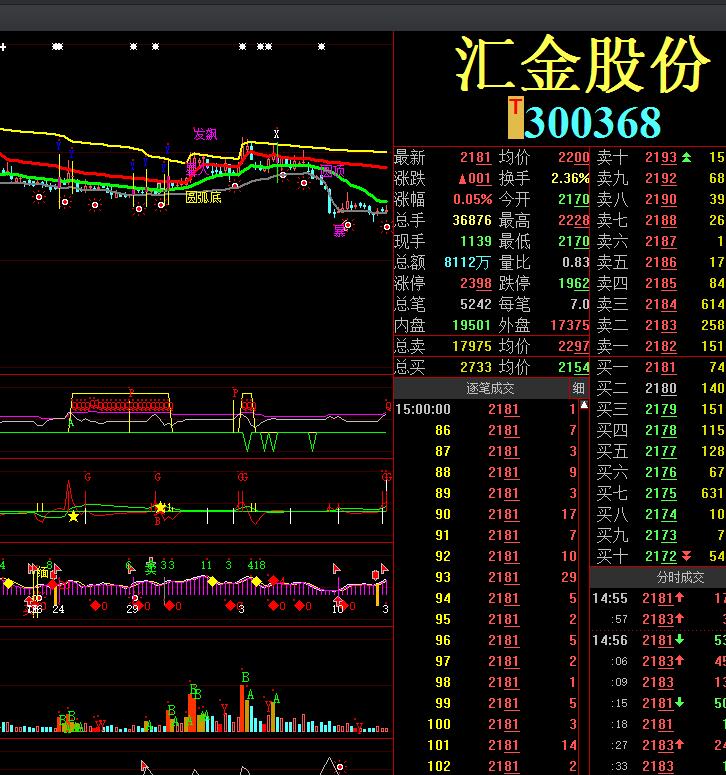Image resolution: width=726 pixels, height=775 pixels.
Task: Click the 换手 value 2.36%
Action: pos(570,178)
